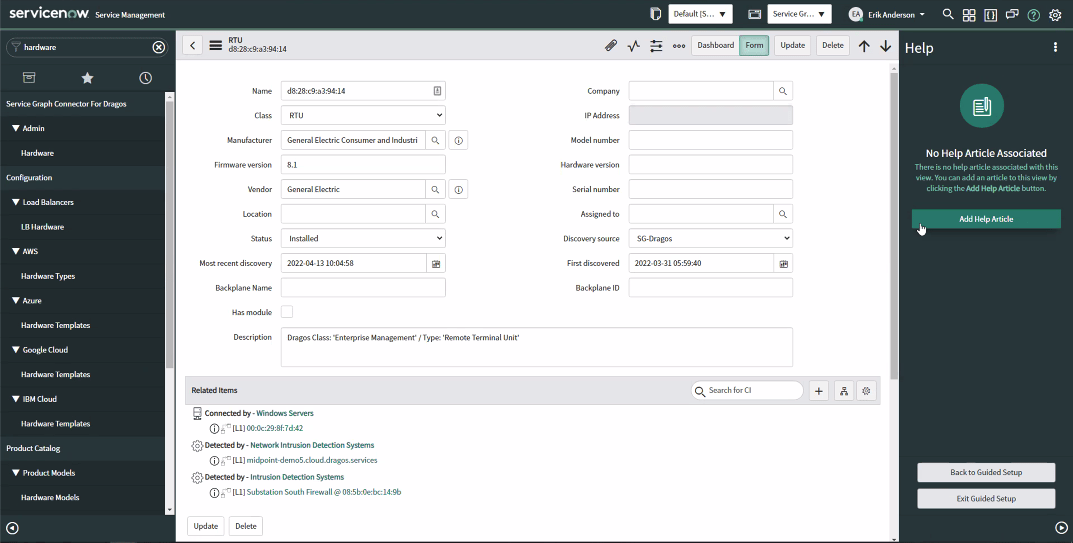1073x543 pixels.
Task: Open the Status dropdown showing Installed
Action: (363, 239)
